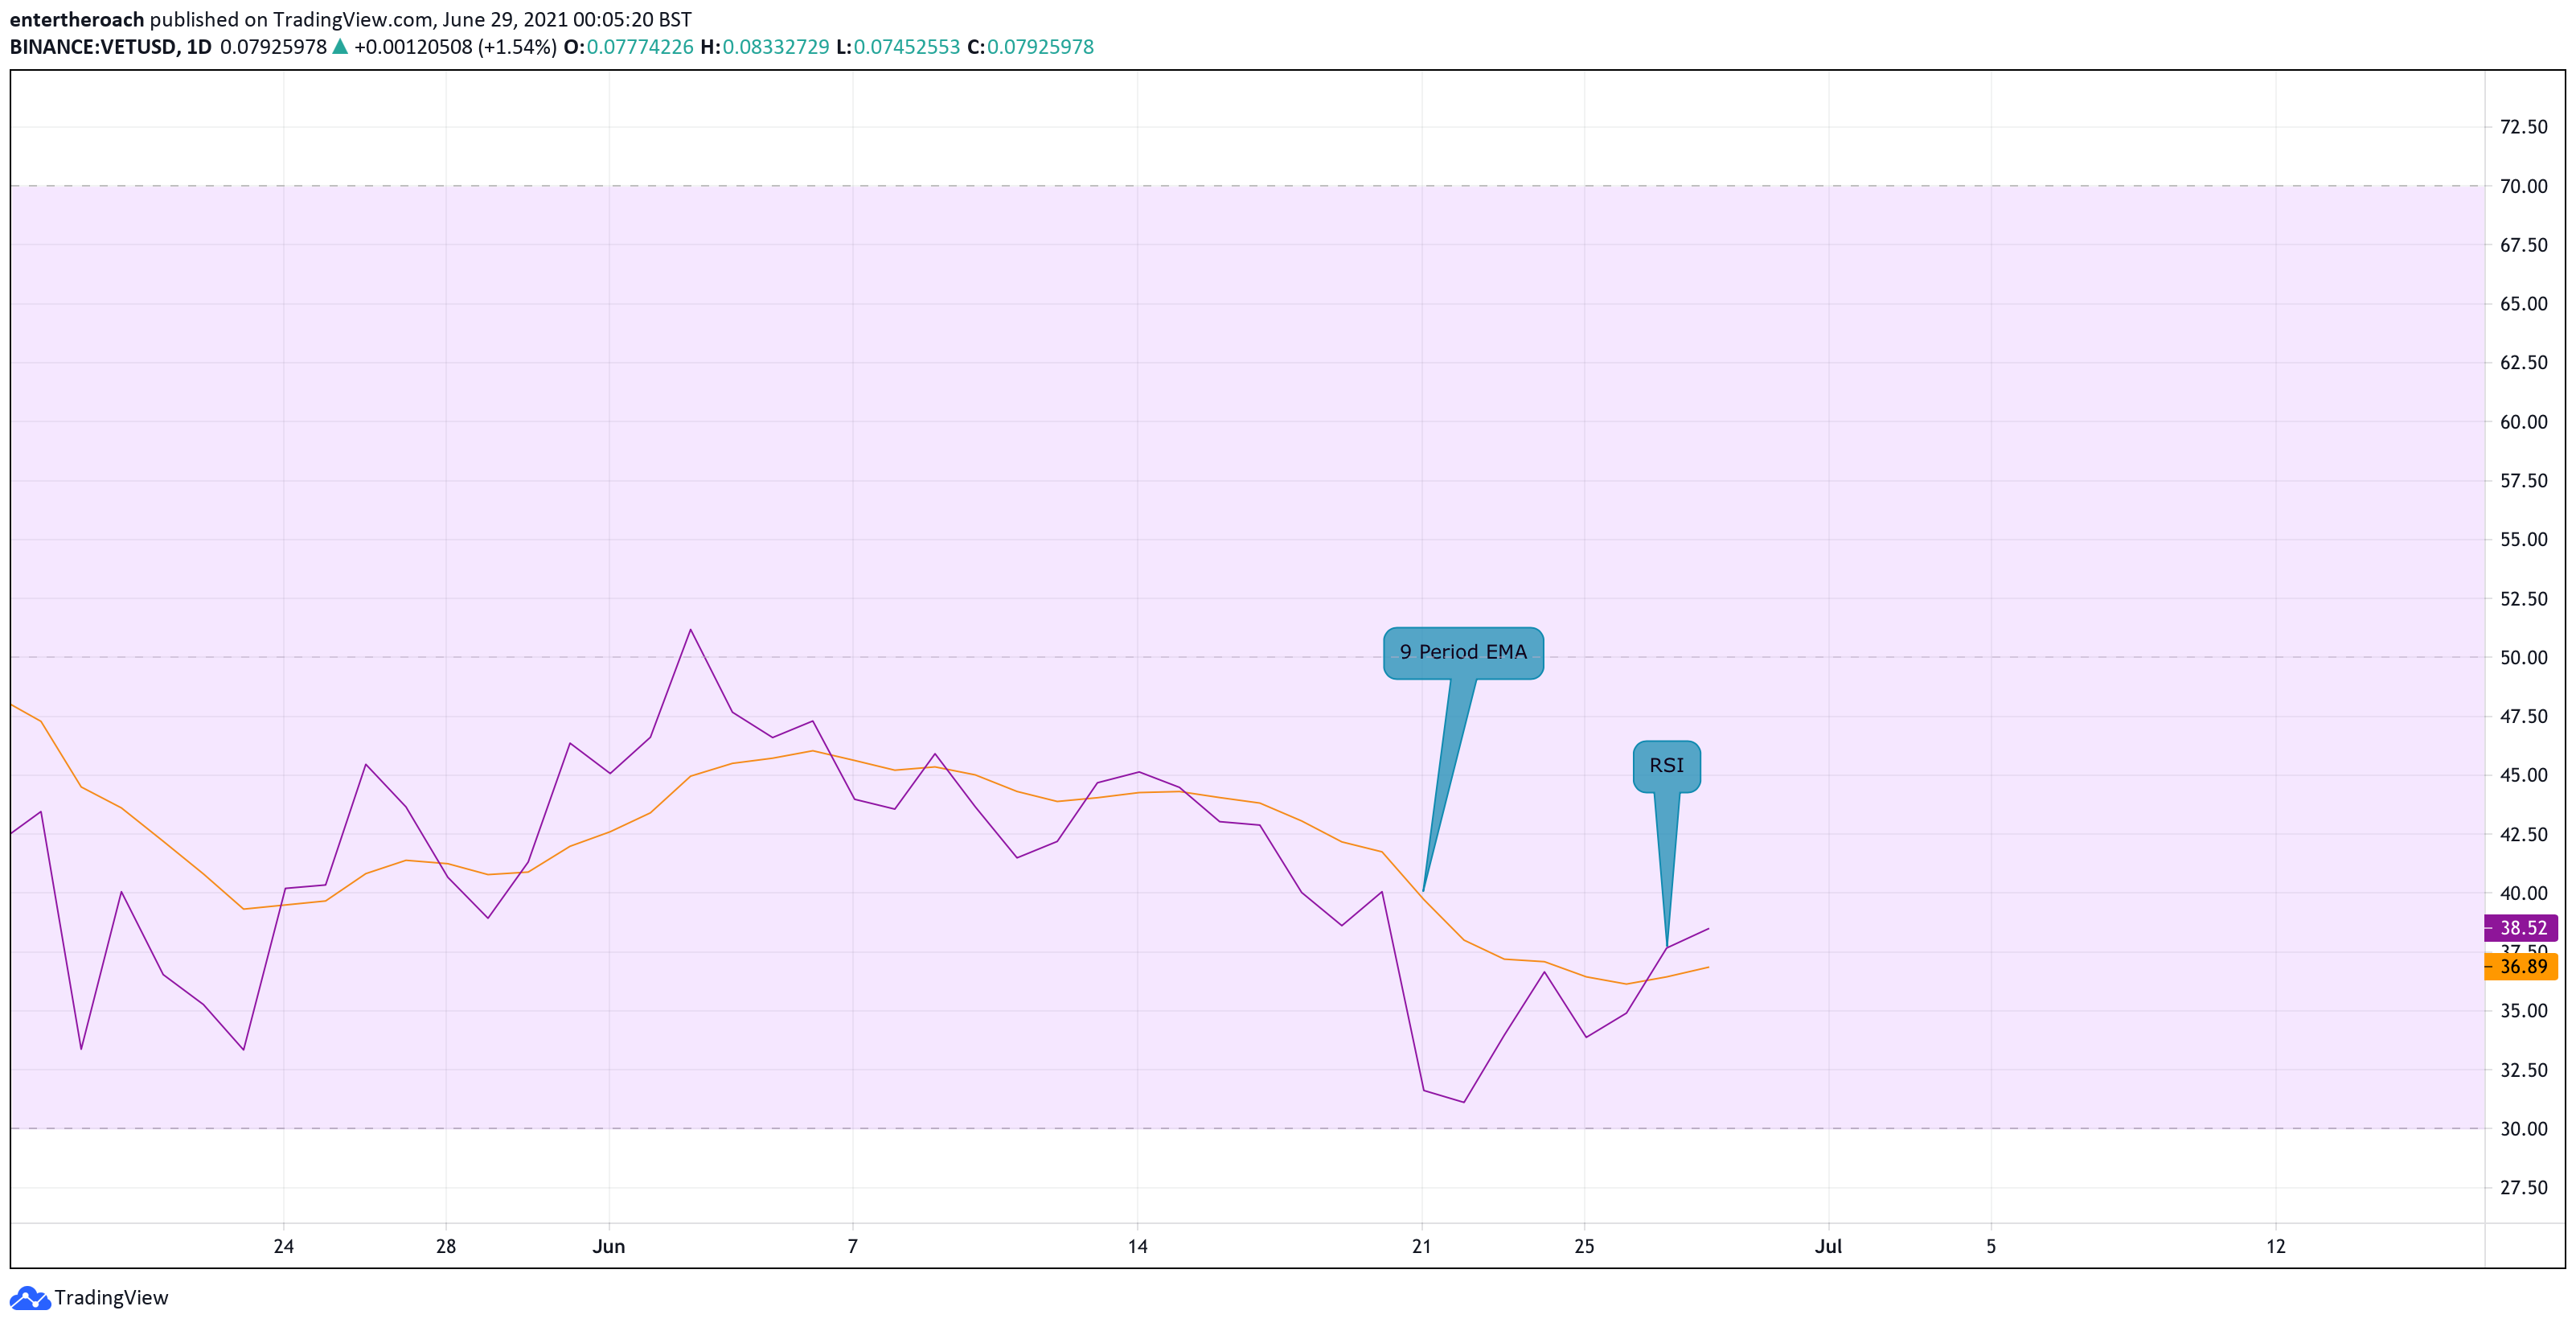Click the TradingView text link at bottom
Image resolution: width=2576 pixels, height=1327 pixels.
point(111,1298)
